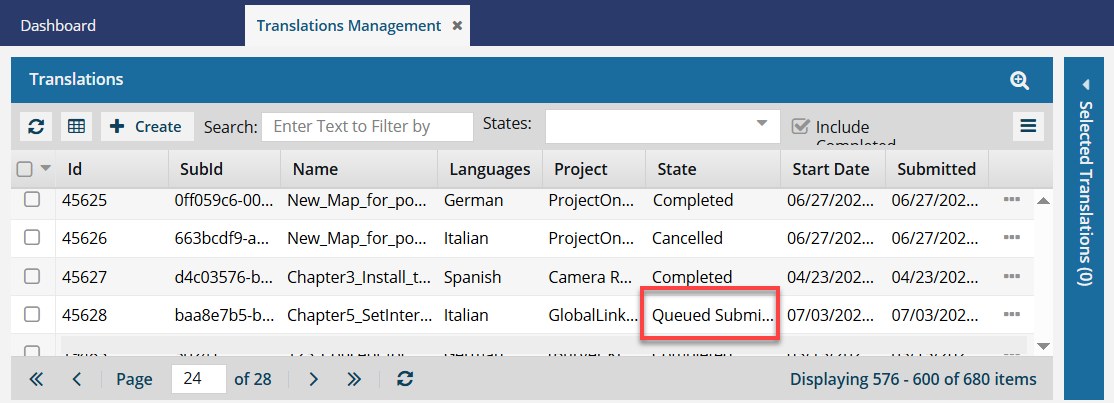Image resolution: width=1114 pixels, height=403 pixels.
Task: Select the checkbox for row 45625
Action: click(x=32, y=200)
